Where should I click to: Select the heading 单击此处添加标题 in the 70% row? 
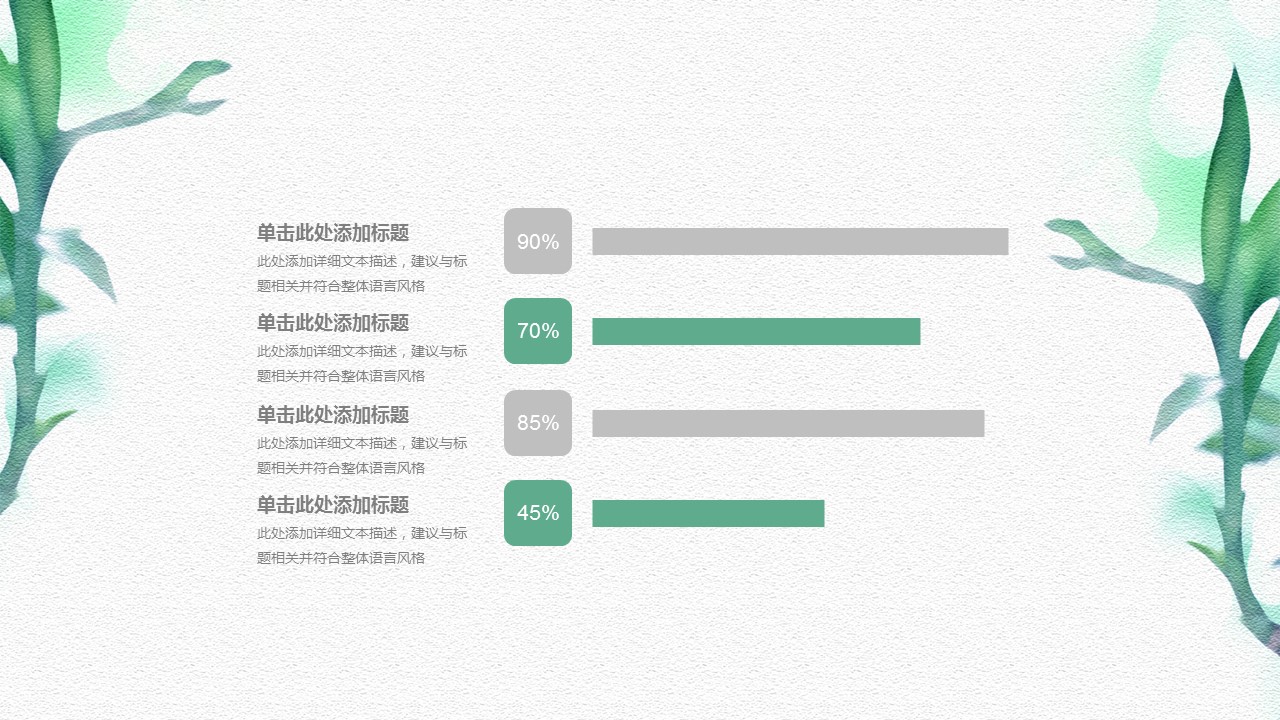tap(333, 323)
